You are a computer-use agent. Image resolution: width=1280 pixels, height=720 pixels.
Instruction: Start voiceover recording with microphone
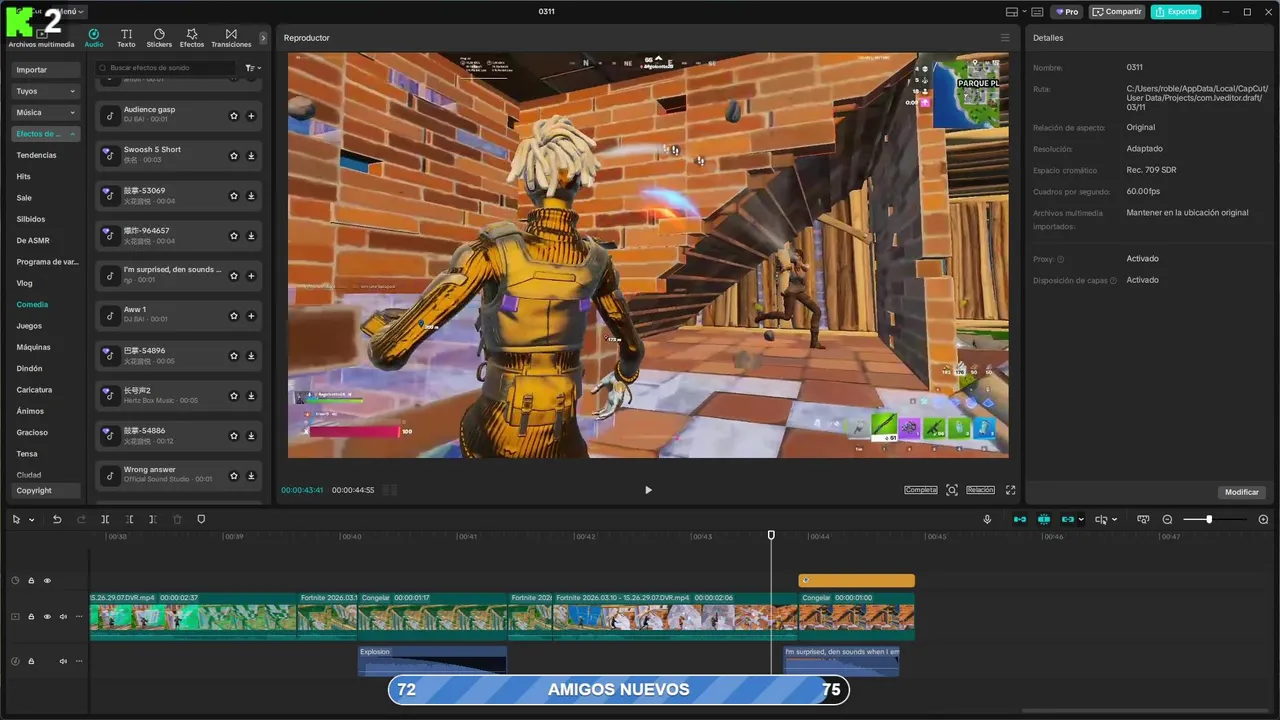pyautogui.click(x=987, y=520)
